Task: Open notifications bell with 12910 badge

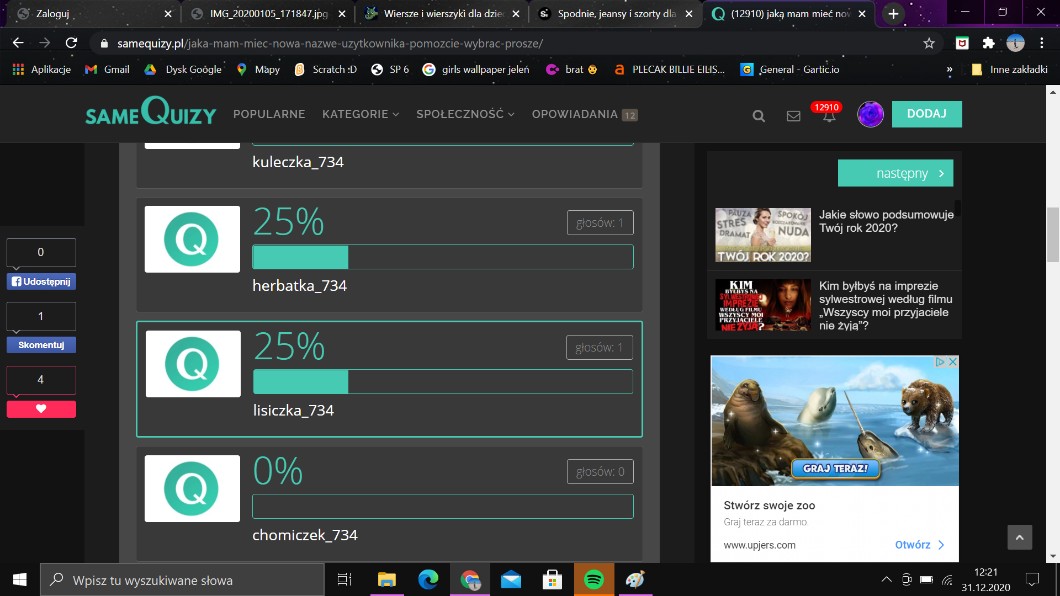Action: pyautogui.click(x=828, y=116)
